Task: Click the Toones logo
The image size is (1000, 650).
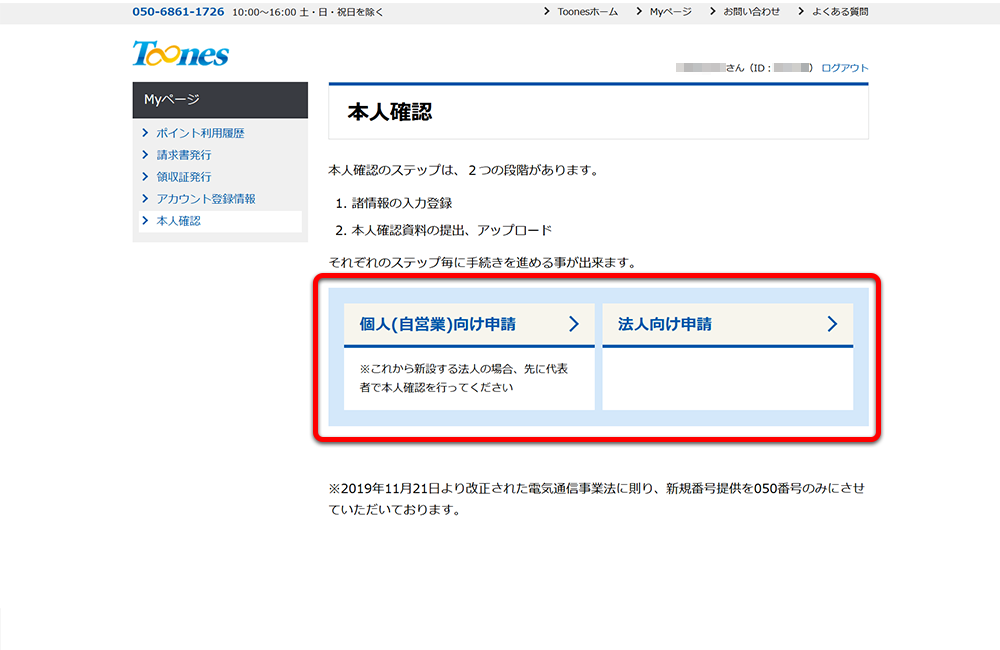Action: [181, 54]
